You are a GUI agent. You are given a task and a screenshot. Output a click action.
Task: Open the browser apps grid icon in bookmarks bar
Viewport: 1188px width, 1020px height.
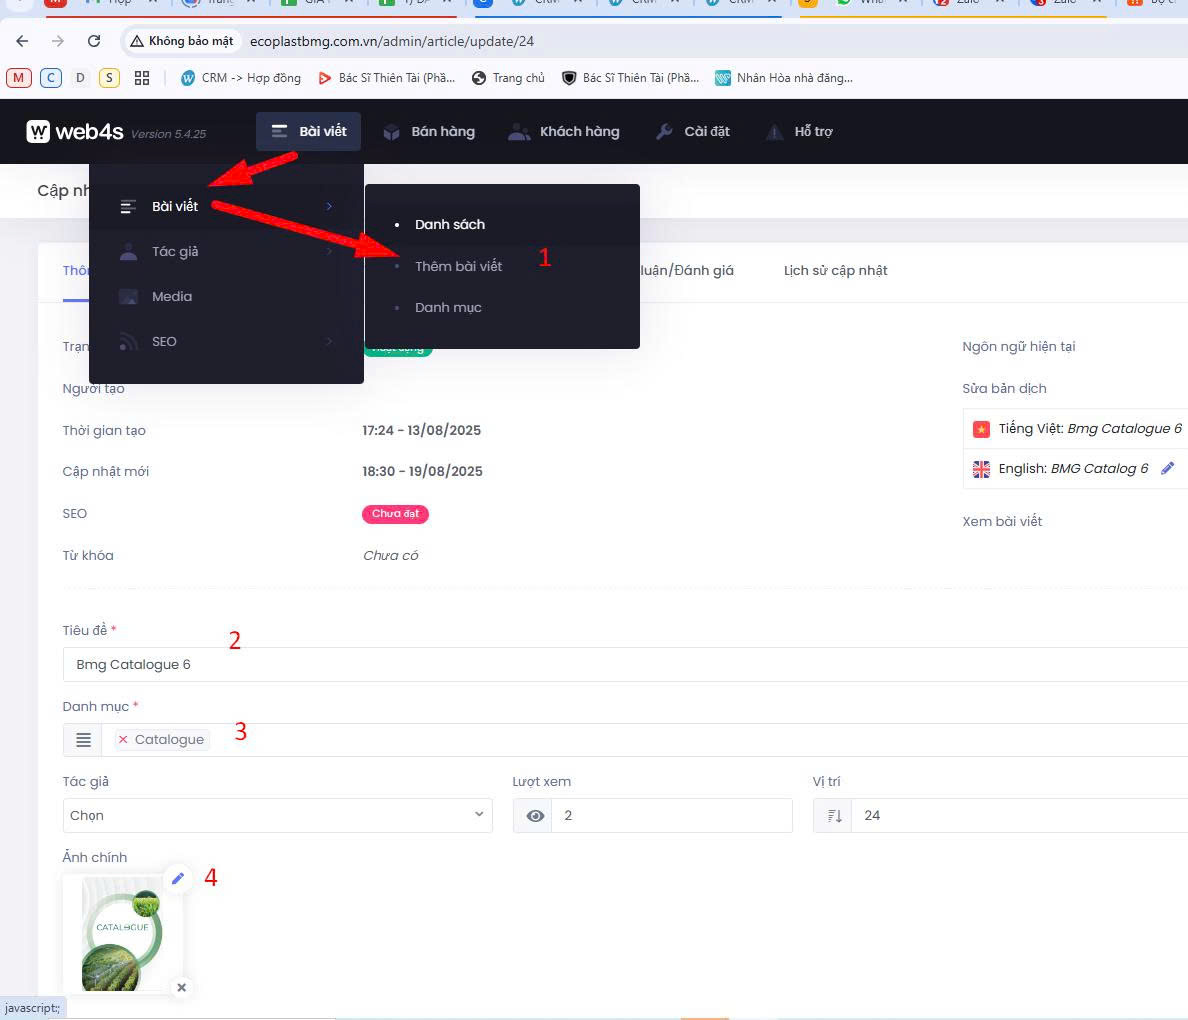click(142, 78)
